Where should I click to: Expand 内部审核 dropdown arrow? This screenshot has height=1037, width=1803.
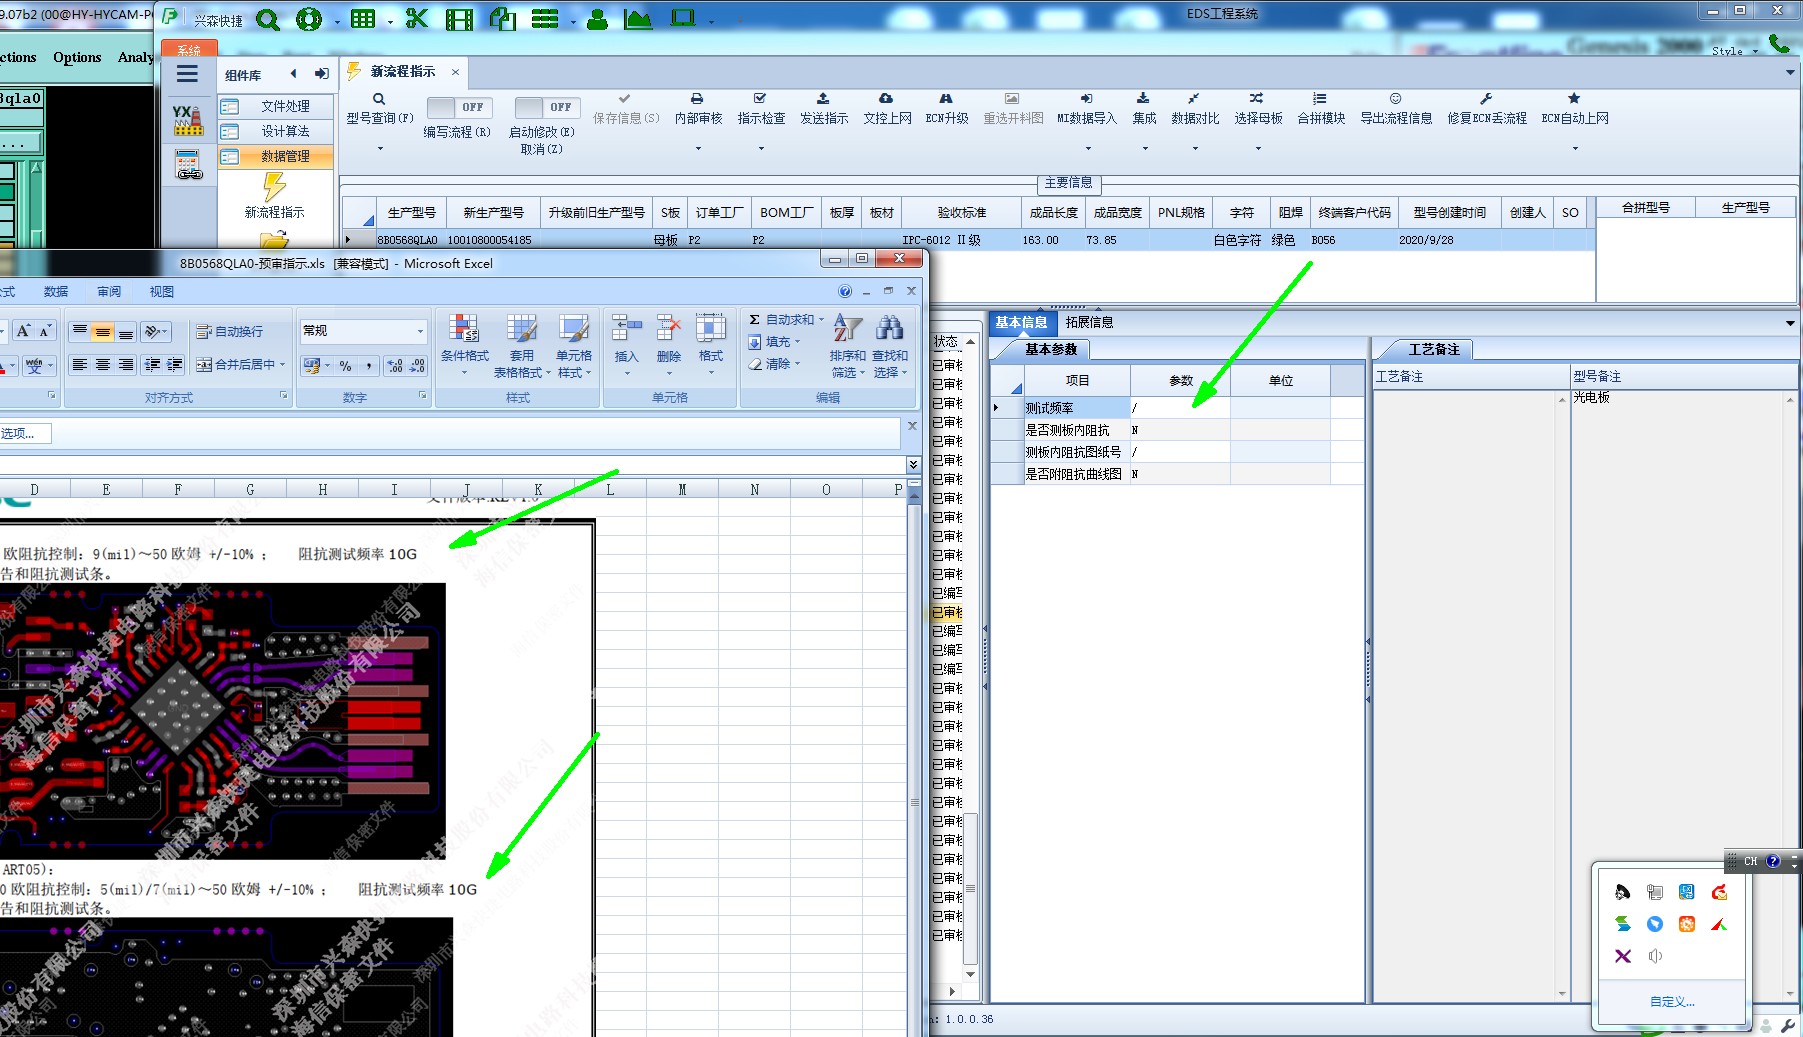[x=698, y=149]
